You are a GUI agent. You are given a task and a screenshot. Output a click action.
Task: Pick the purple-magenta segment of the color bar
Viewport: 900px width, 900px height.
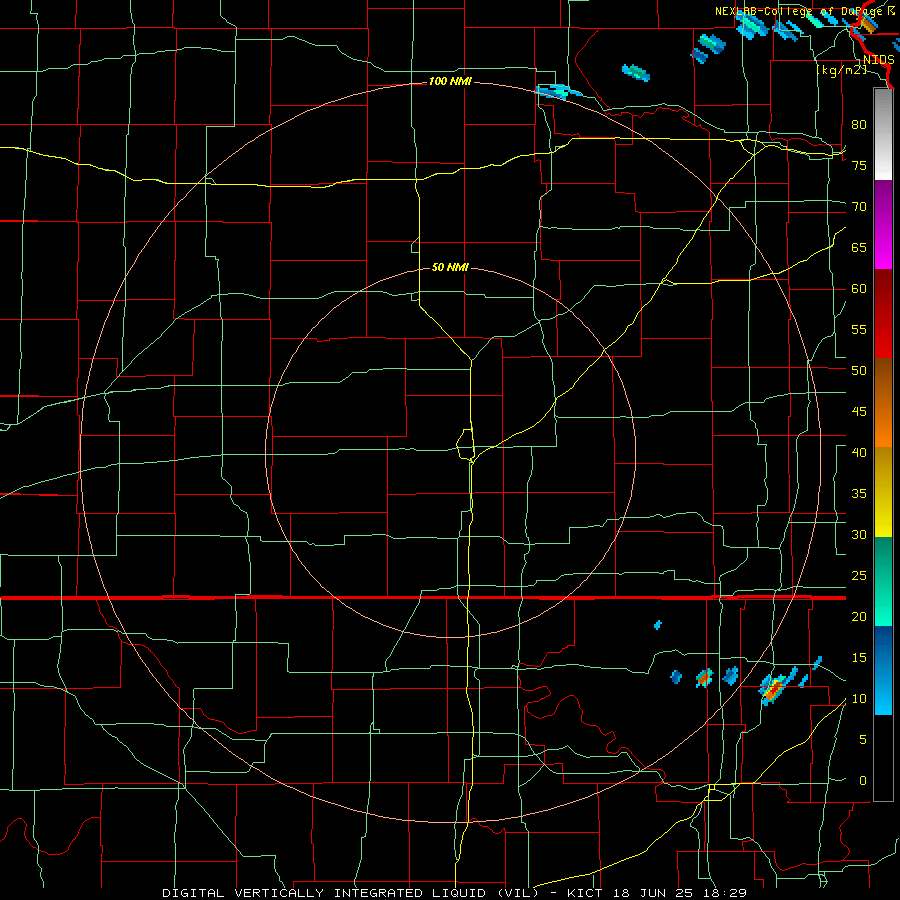[883, 224]
